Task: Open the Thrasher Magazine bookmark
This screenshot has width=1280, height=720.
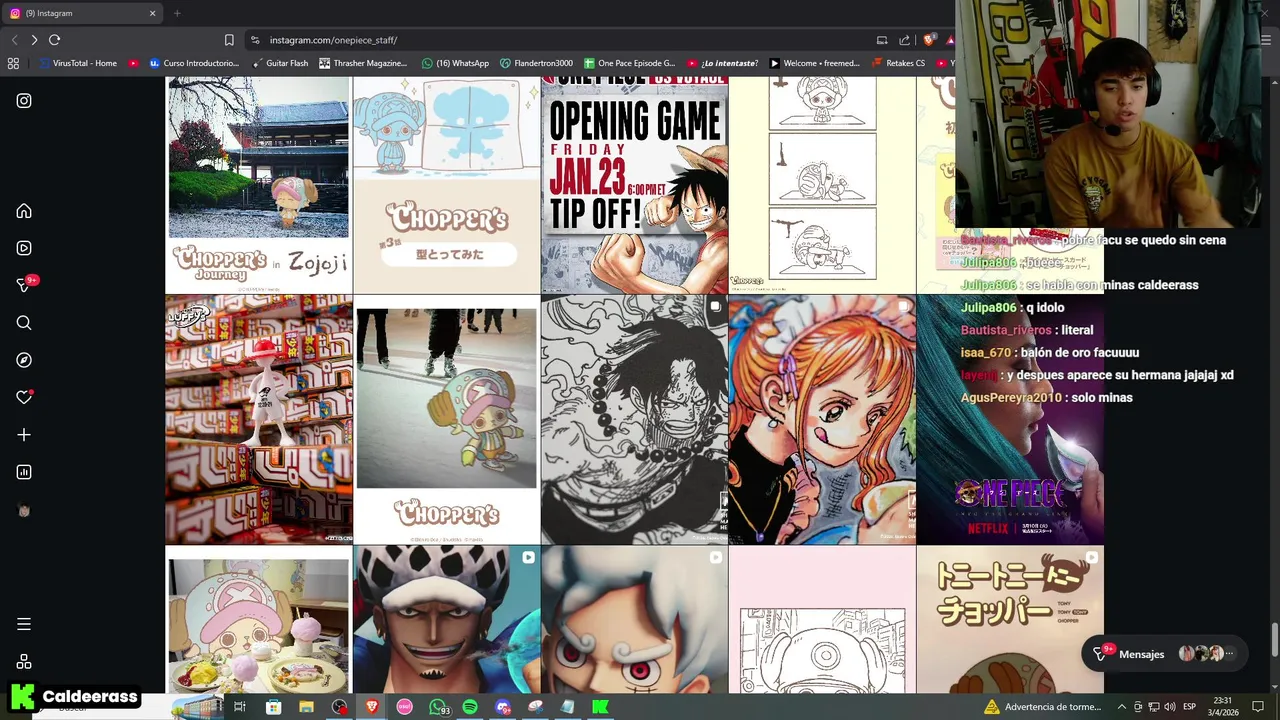Action: [x=363, y=63]
